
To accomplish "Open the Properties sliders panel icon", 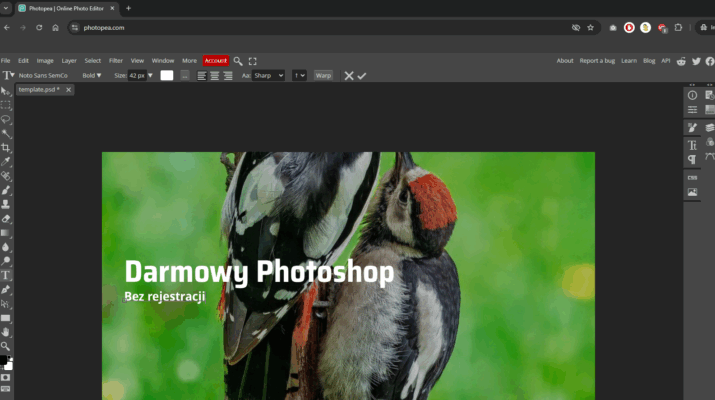I will tap(692, 109).
